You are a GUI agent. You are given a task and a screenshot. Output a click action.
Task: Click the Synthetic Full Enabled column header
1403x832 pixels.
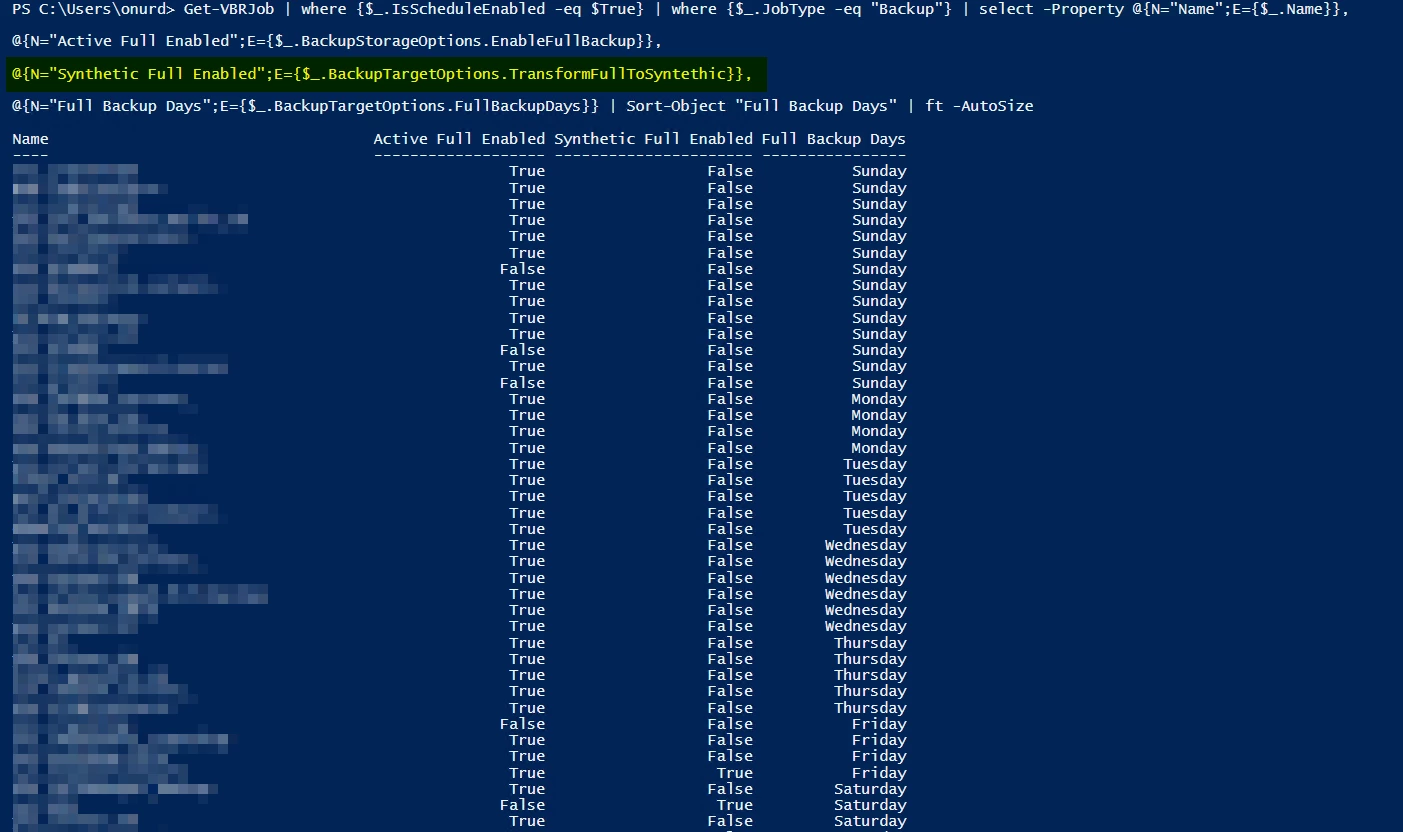point(653,139)
